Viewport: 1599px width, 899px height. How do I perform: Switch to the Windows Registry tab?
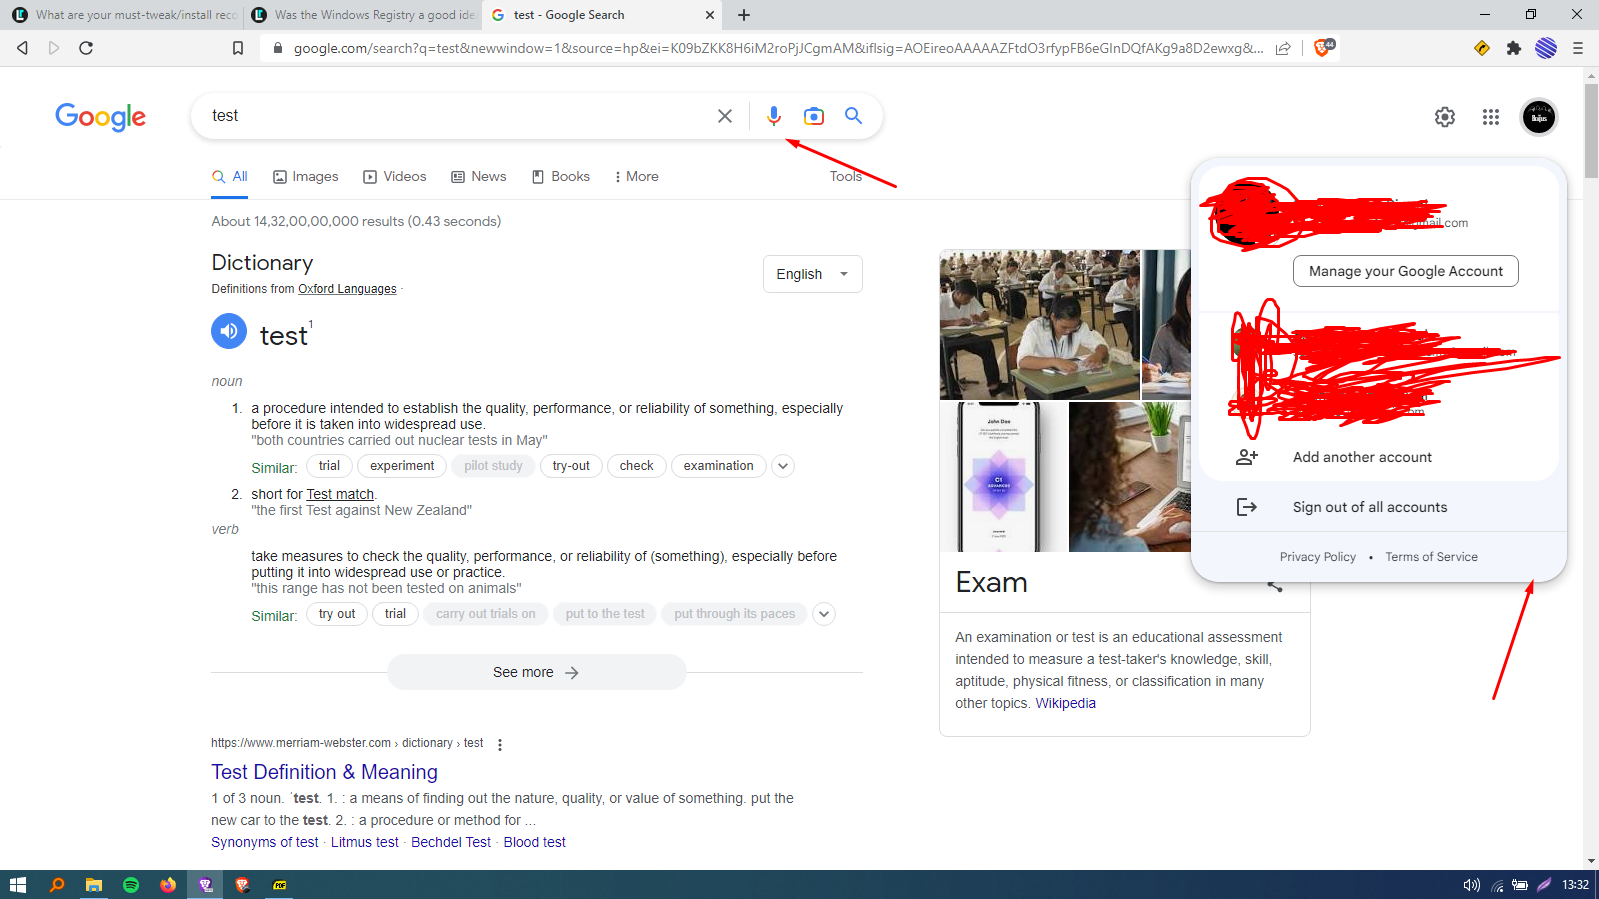click(364, 15)
